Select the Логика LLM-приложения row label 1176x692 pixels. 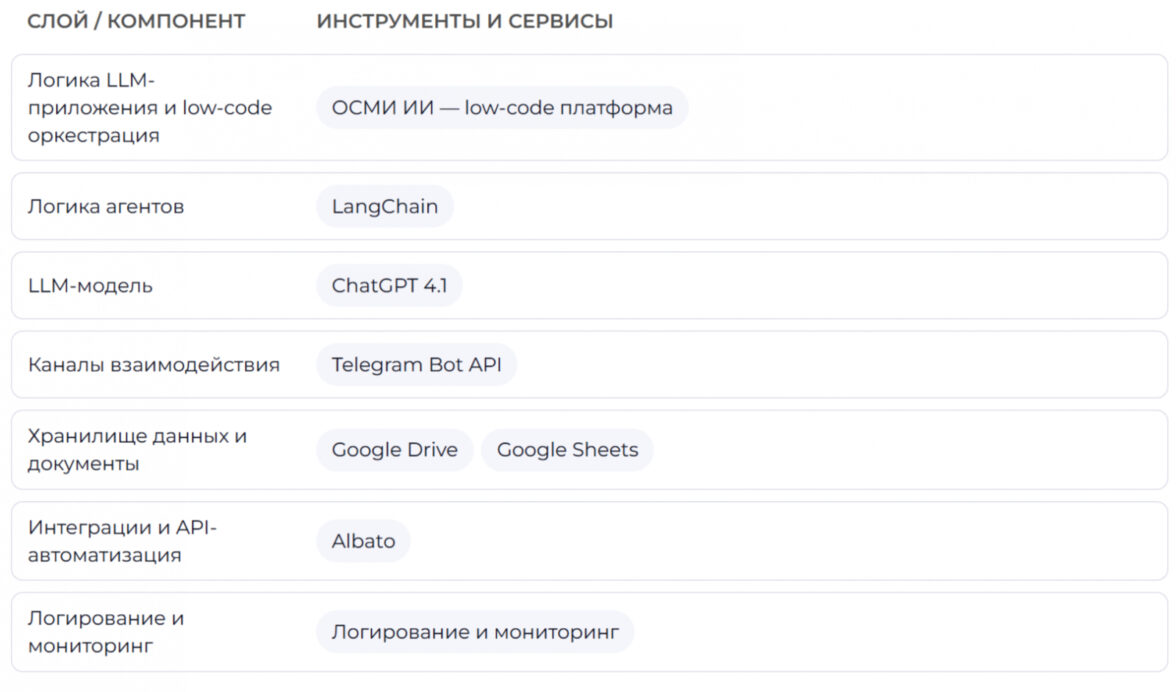coord(150,108)
